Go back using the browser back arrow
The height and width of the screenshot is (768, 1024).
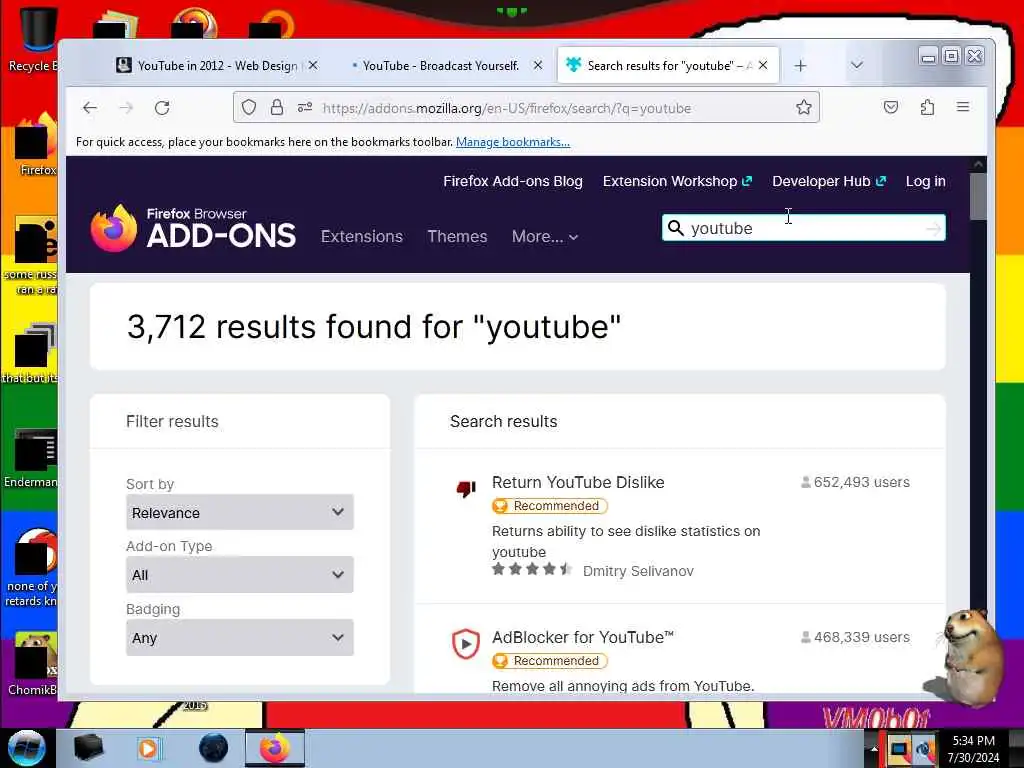[90, 108]
